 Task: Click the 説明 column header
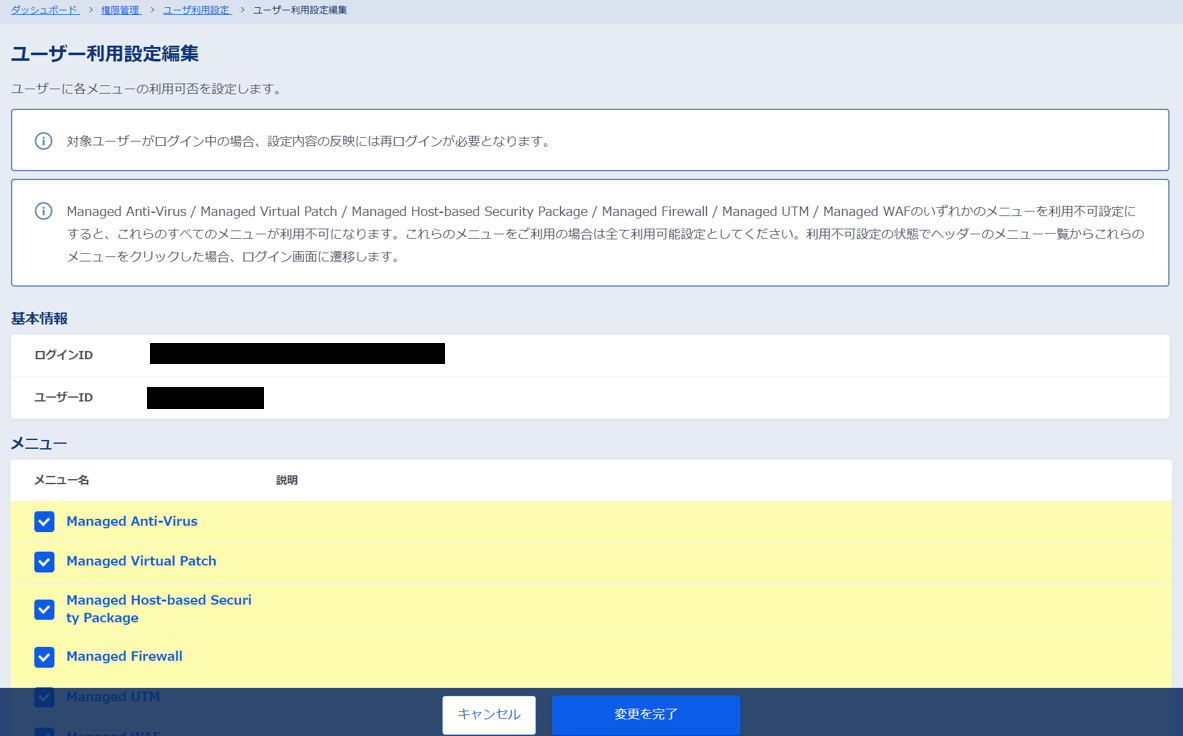(x=287, y=480)
